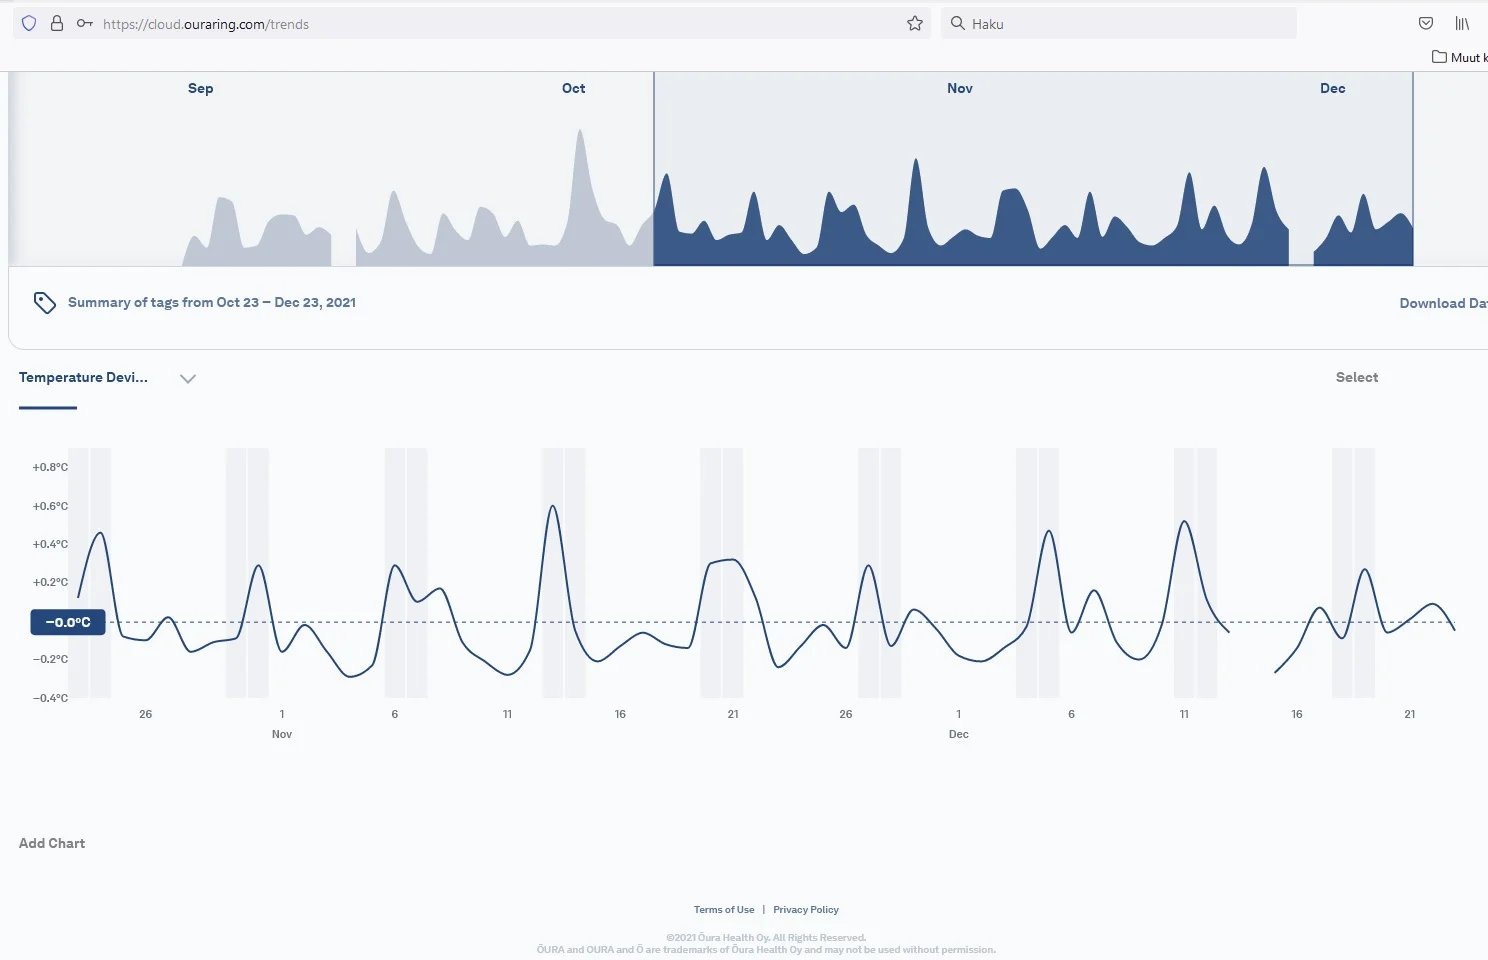The width and height of the screenshot is (1488, 960).
Task: Click Download Data link
Action: pos(1442,303)
